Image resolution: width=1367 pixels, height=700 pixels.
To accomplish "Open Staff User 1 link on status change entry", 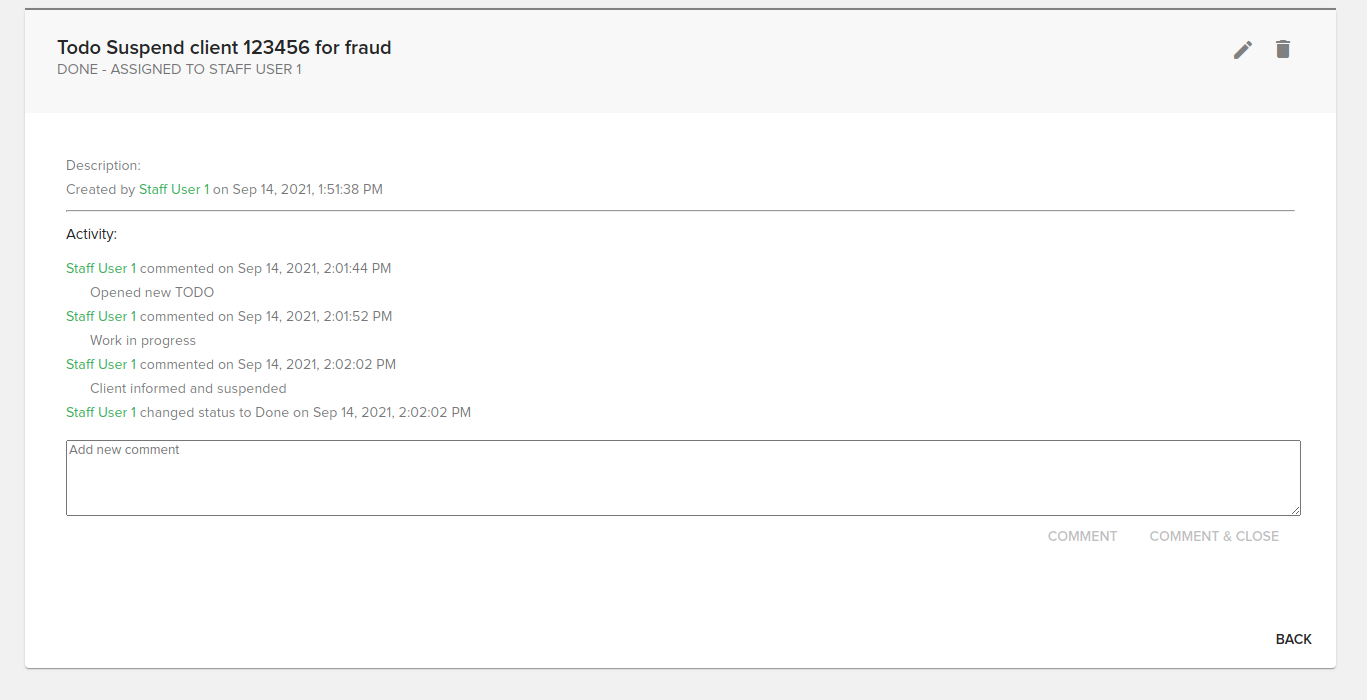I will 101,412.
